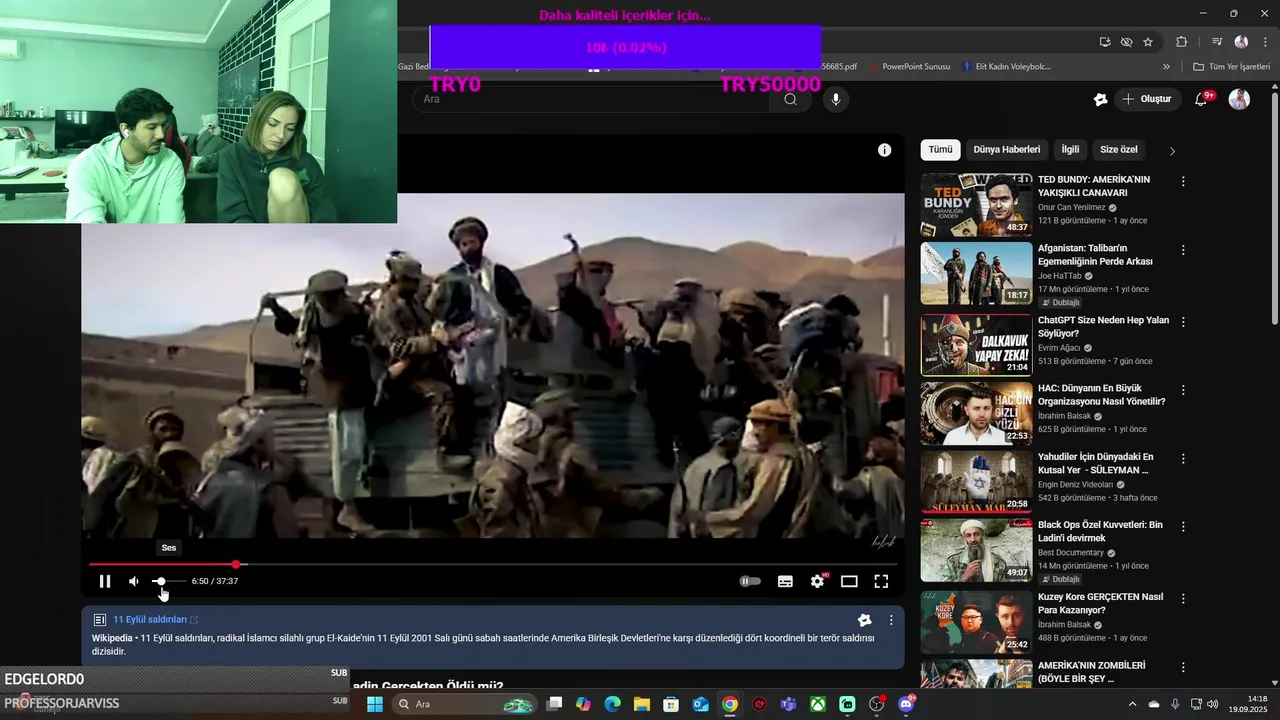Switch to theater mode view
Viewport: 1280px width, 720px height.
coord(849,581)
